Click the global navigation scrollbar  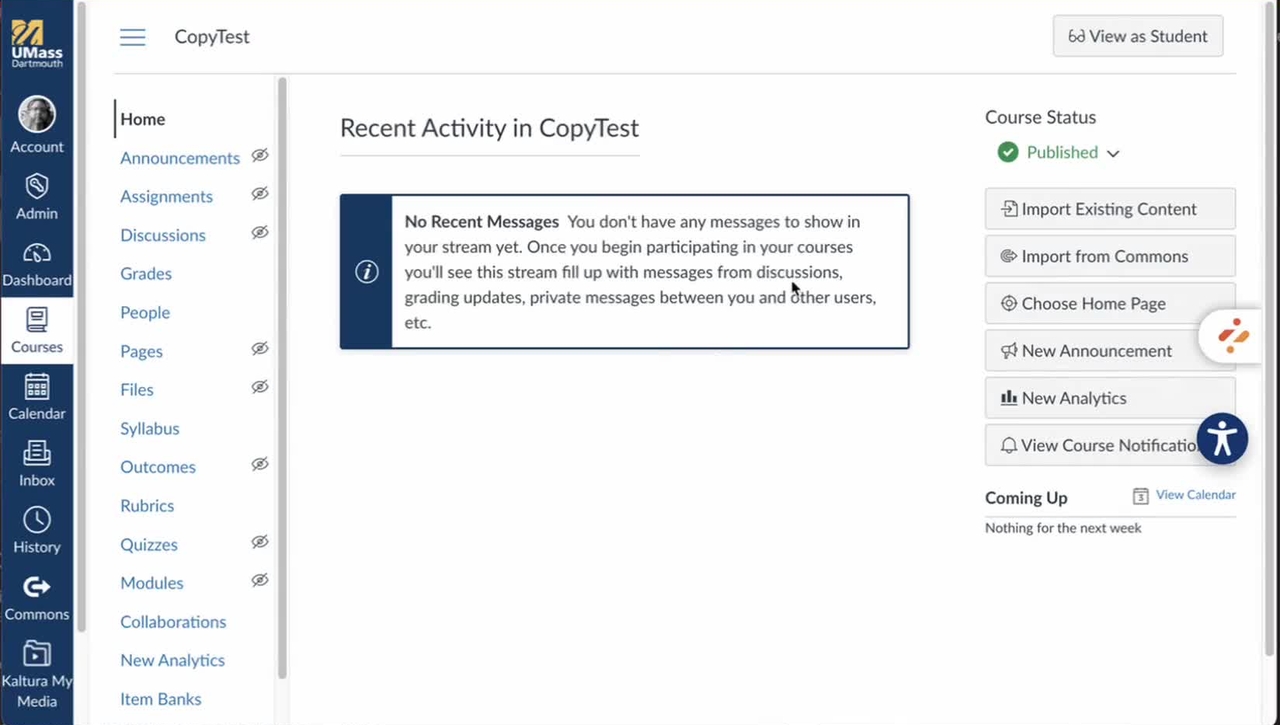pos(80,318)
